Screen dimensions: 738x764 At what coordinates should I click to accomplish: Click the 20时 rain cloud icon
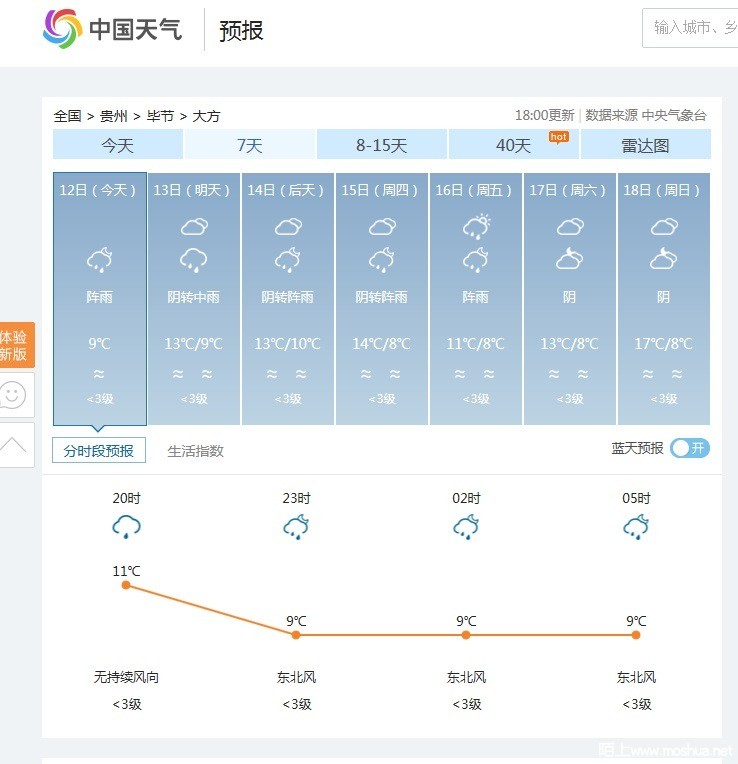pyautogui.click(x=126, y=526)
